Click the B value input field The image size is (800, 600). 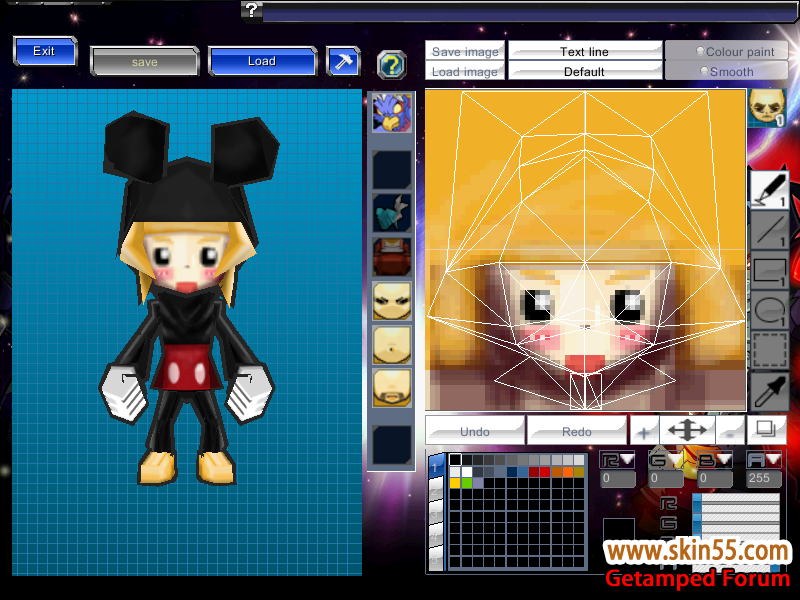(x=715, y=479)
